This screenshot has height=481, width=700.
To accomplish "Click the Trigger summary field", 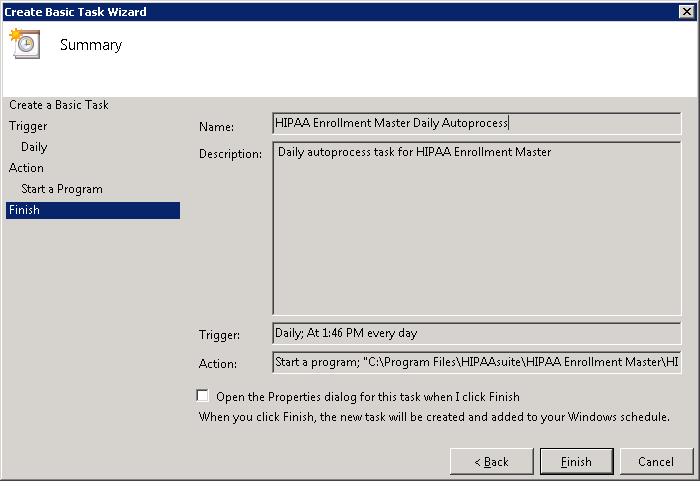I will (477, 333).
